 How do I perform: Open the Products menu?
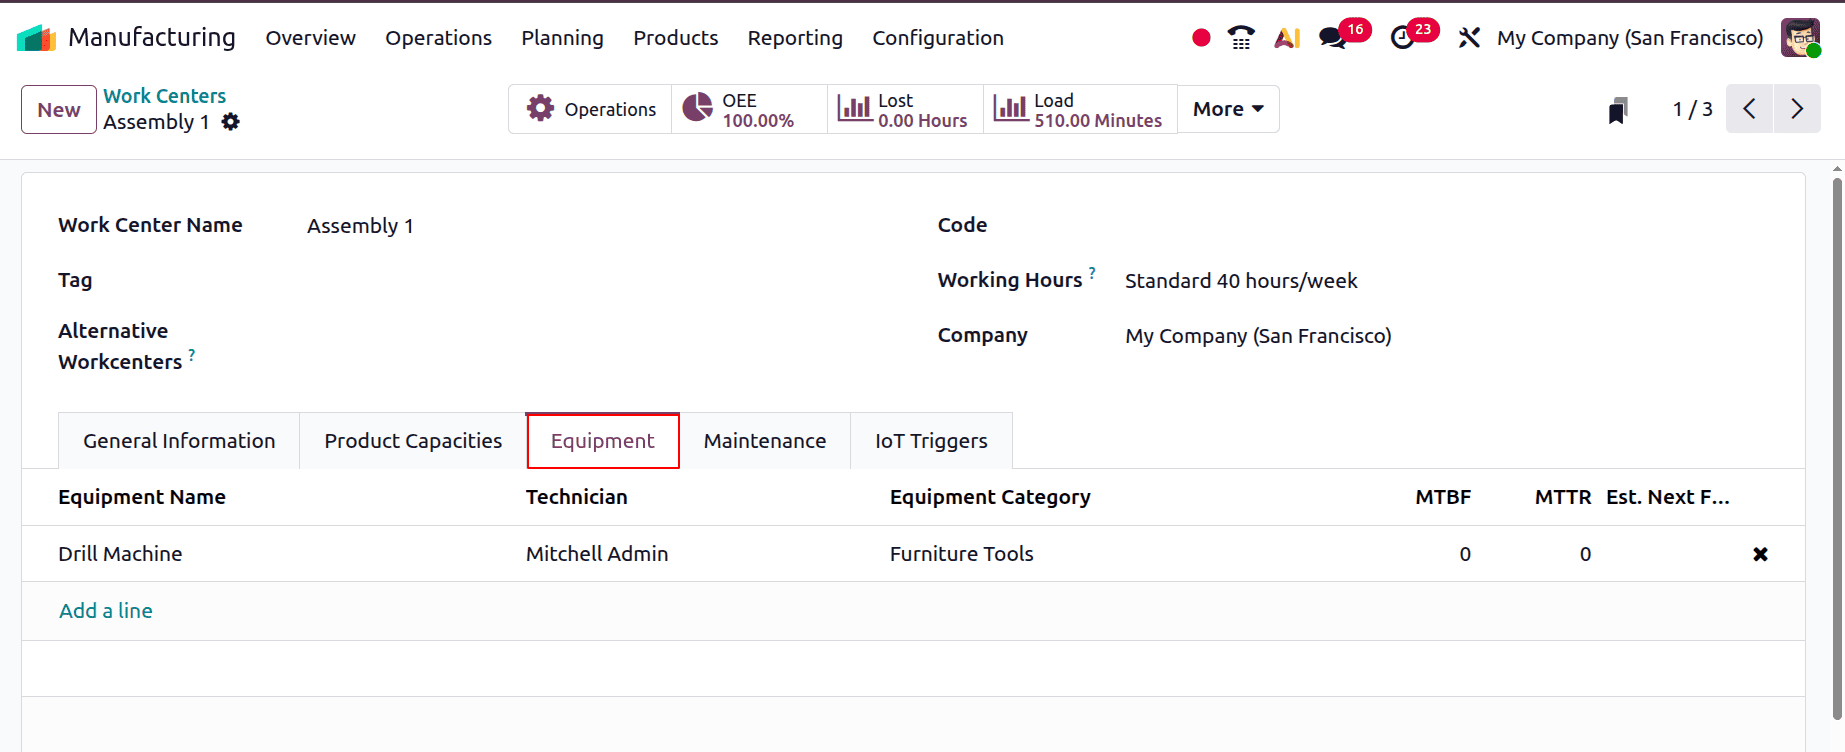(675, 38)
